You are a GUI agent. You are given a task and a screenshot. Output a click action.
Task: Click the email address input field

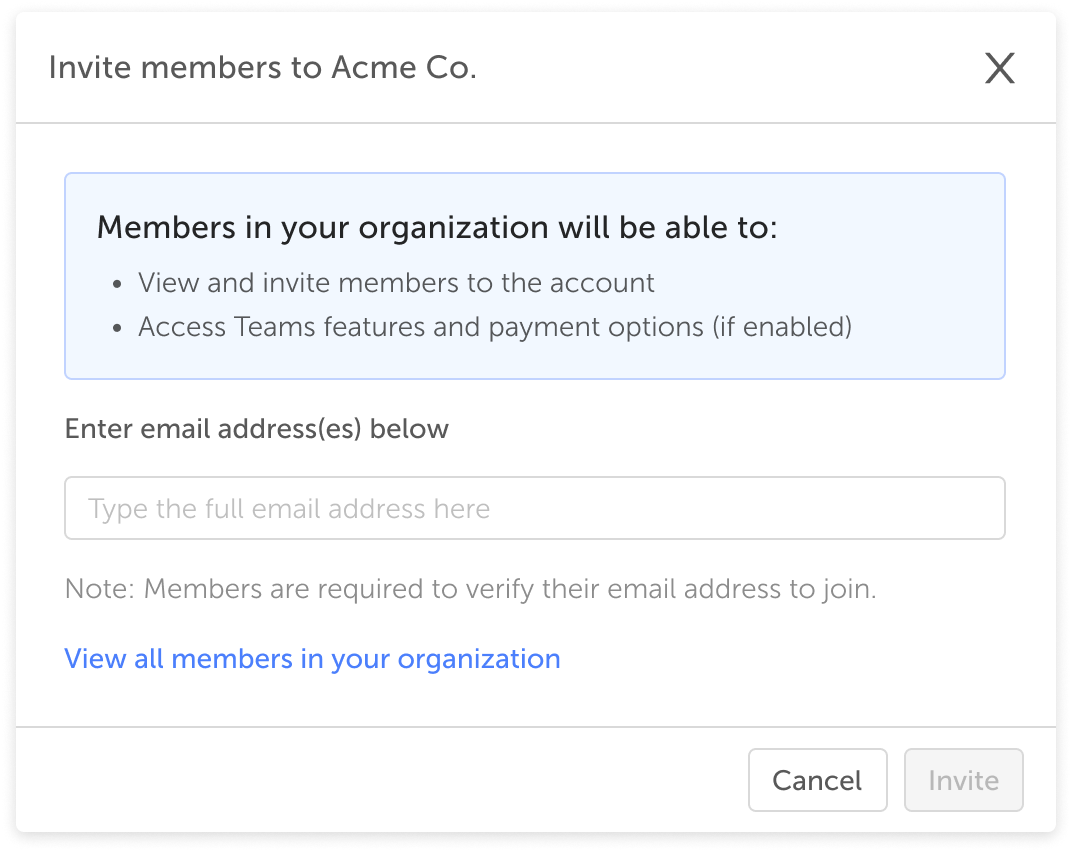(535, 508)
